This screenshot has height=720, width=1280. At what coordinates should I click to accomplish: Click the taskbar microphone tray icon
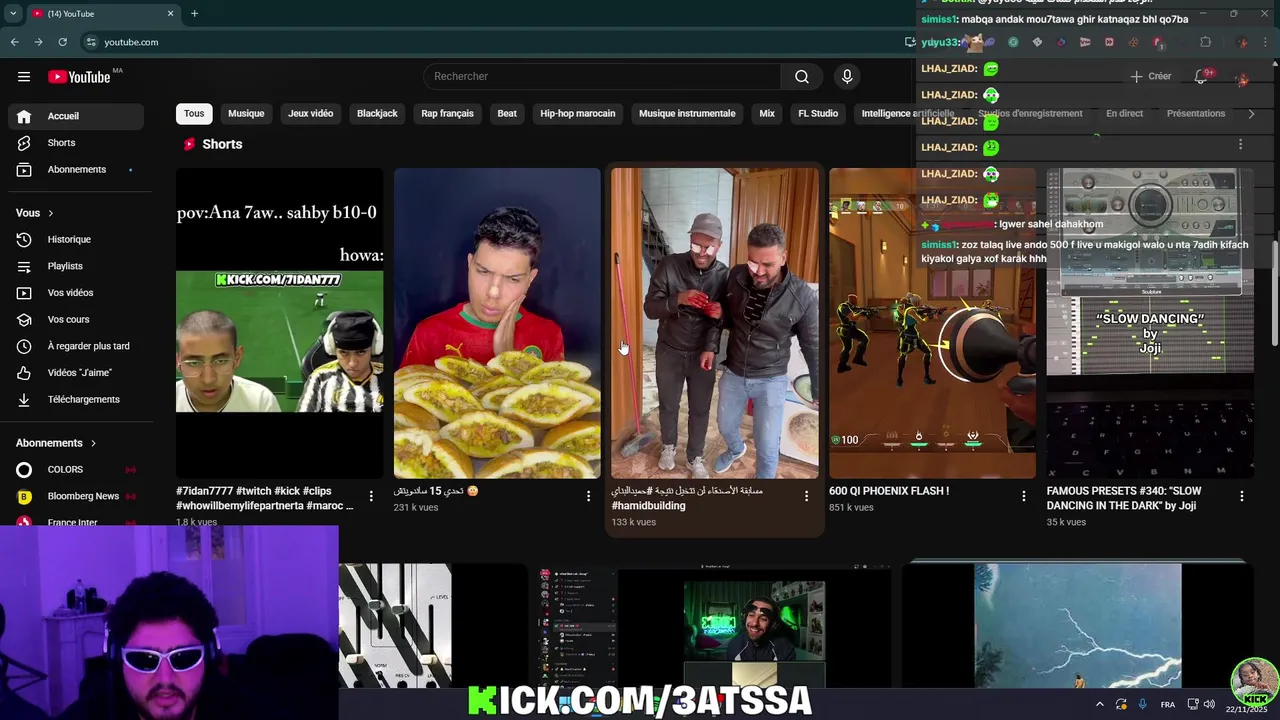point(1143,704)
